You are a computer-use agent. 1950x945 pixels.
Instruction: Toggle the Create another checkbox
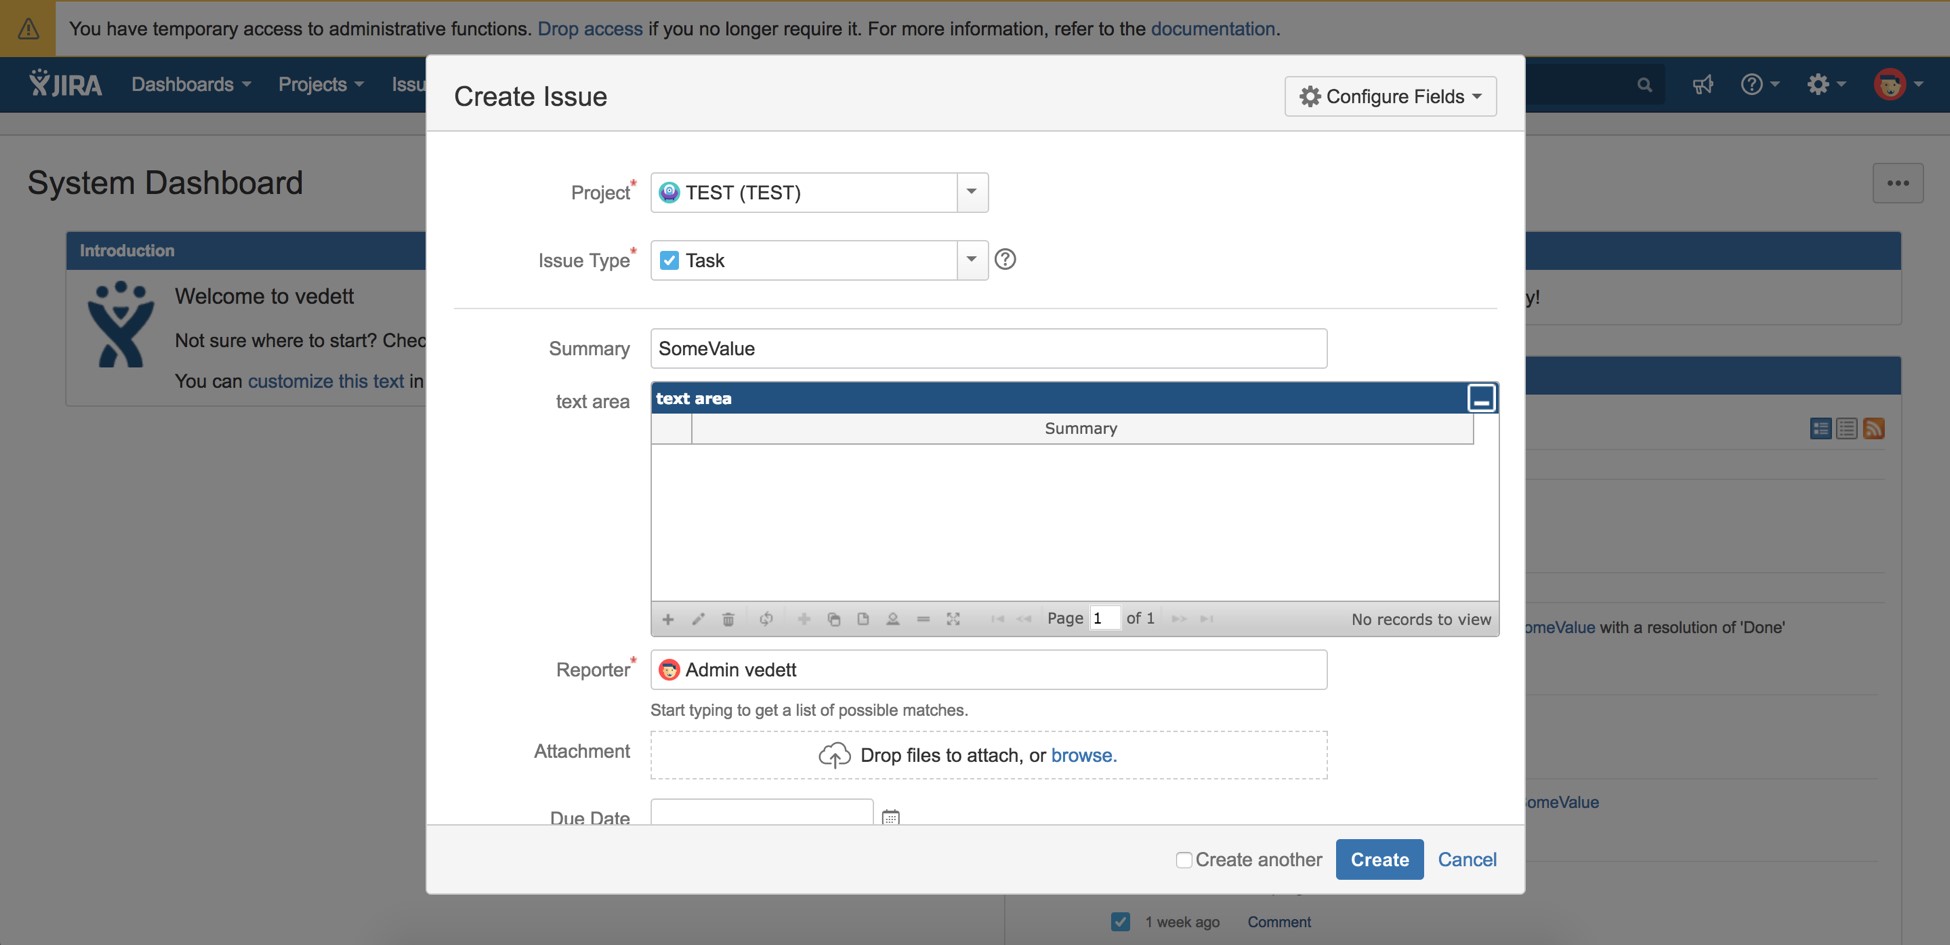coord(1184,860)
